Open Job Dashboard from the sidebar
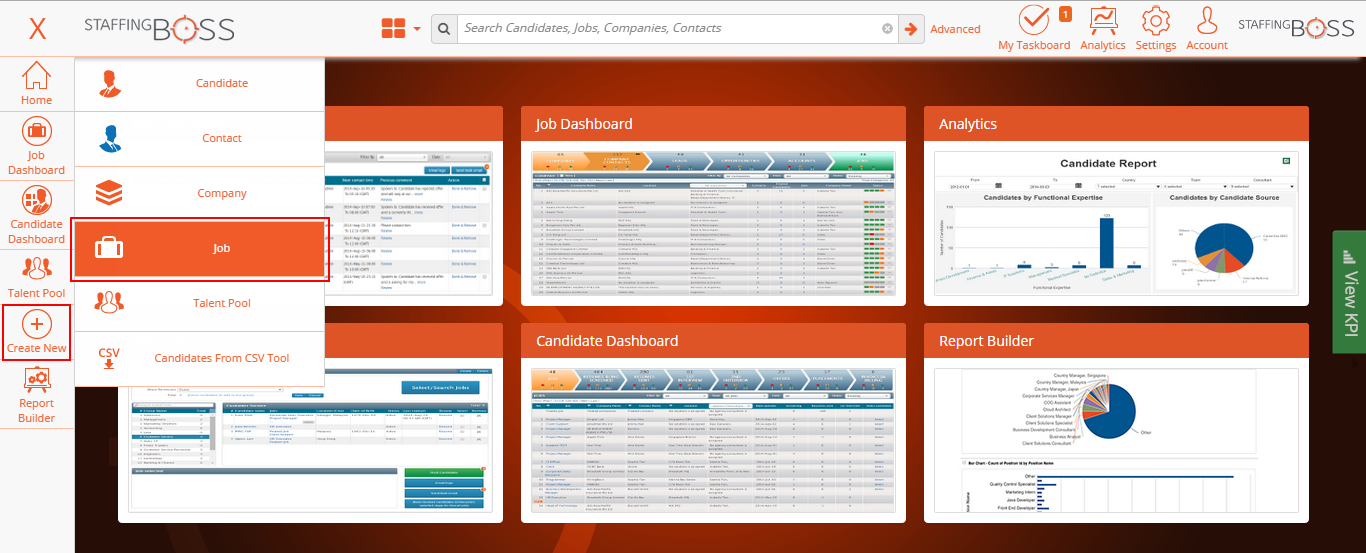Viewport: 1366px width, 553px height. click(36, 146)
